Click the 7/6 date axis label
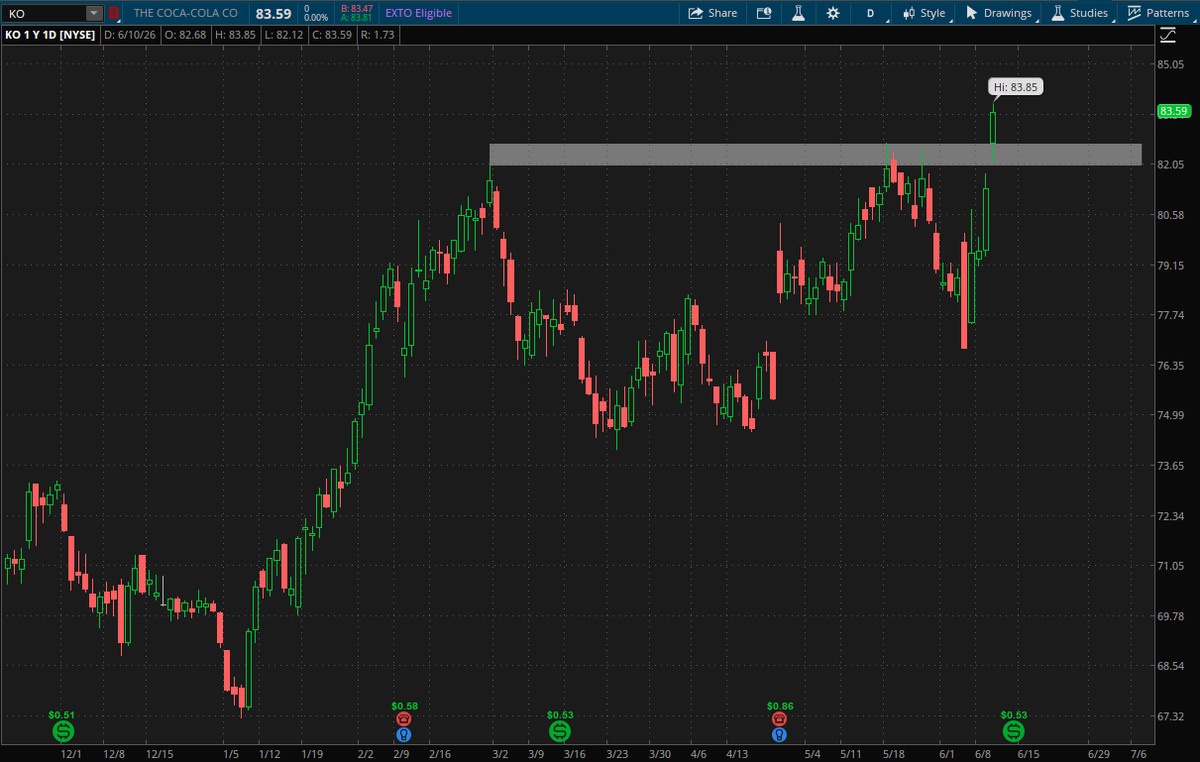Viewport: 1200px width, 762px height. (x=1138, y=753)
